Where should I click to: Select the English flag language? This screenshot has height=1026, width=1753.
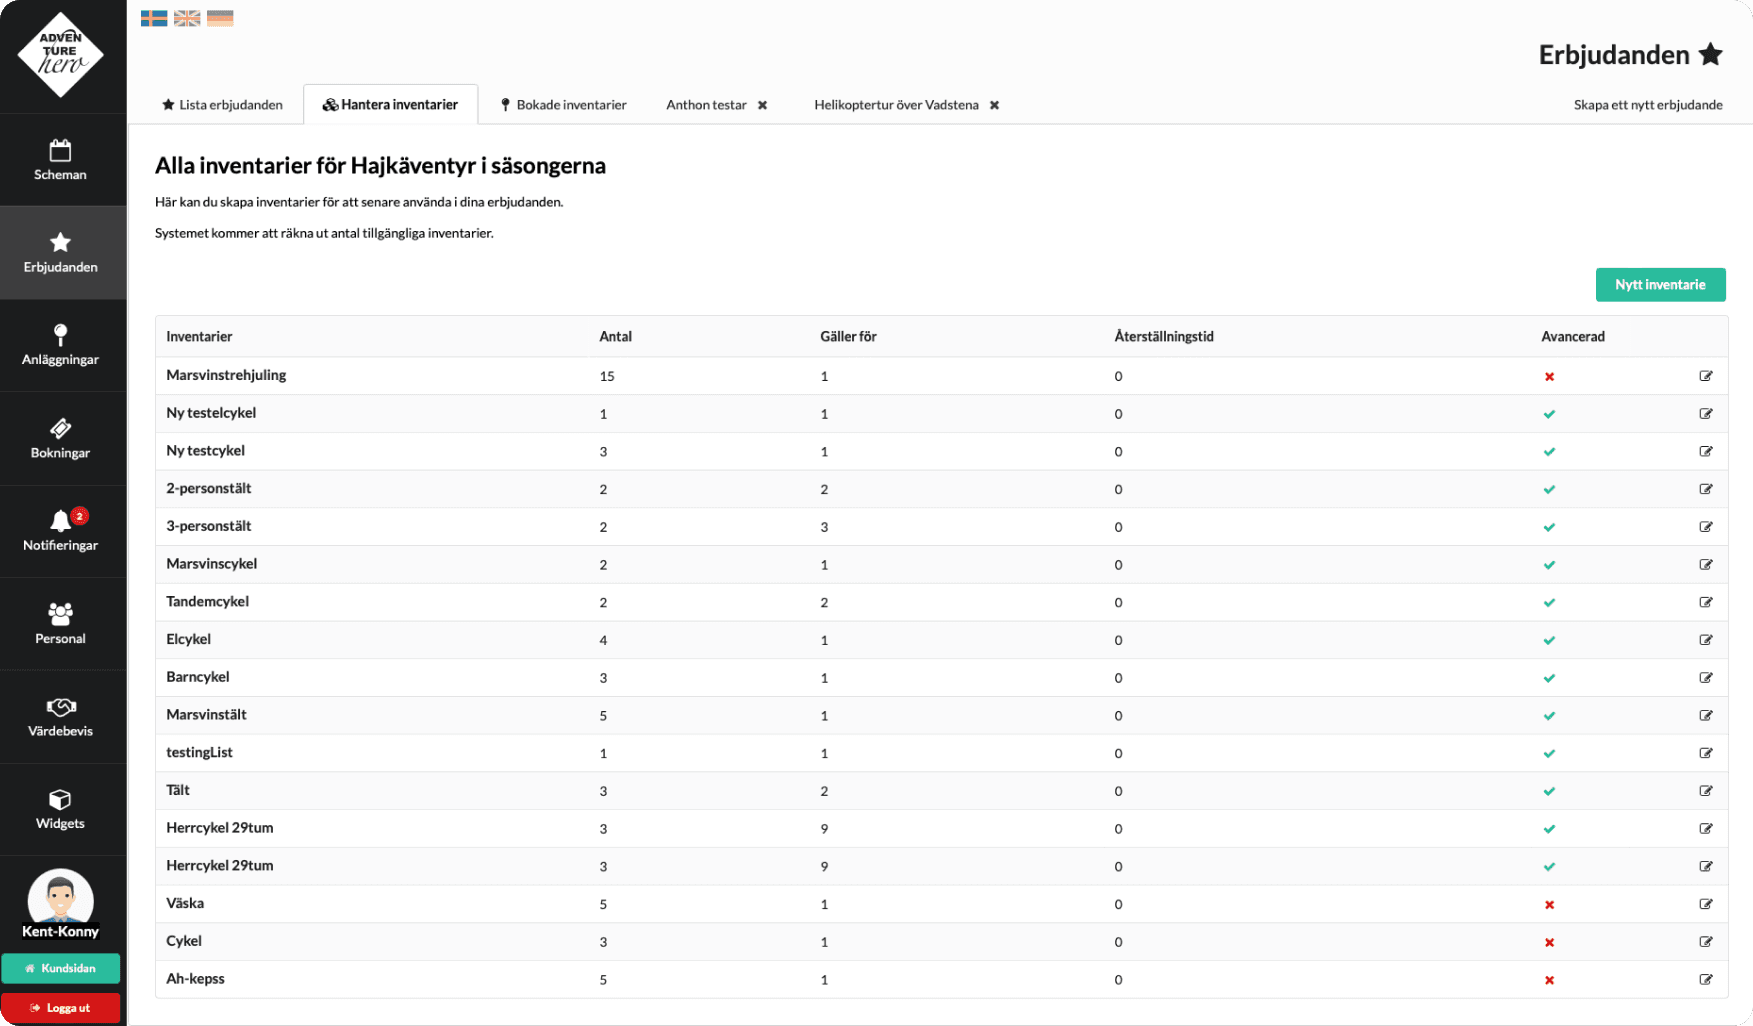(x=187, y=18)
